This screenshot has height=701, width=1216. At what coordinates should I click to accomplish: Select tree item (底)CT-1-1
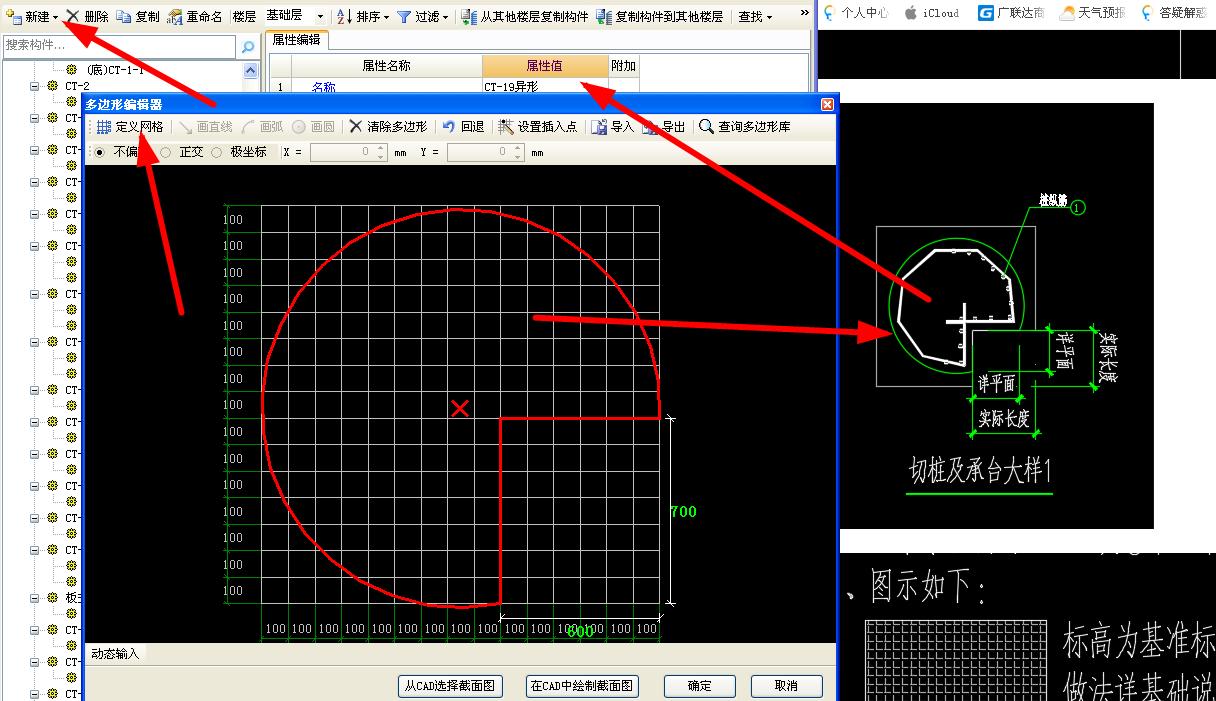click(115, 70)
